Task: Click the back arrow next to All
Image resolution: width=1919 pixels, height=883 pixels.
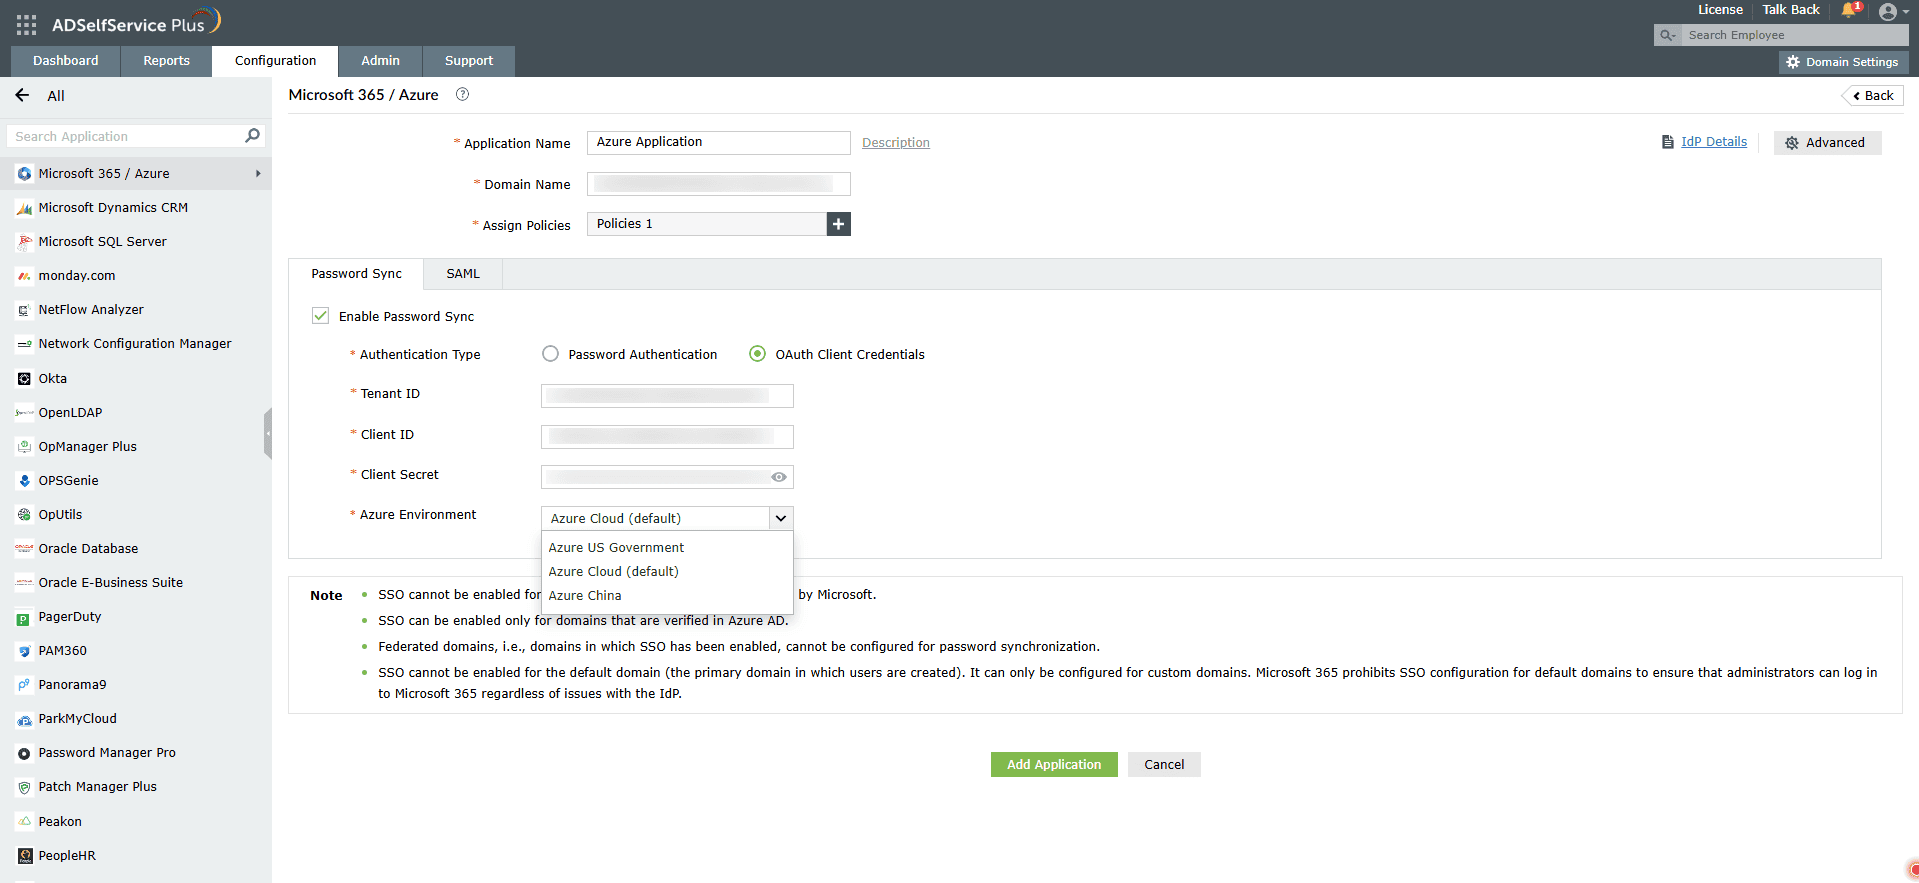Action: pyautogui.click(x=22, y=95)
